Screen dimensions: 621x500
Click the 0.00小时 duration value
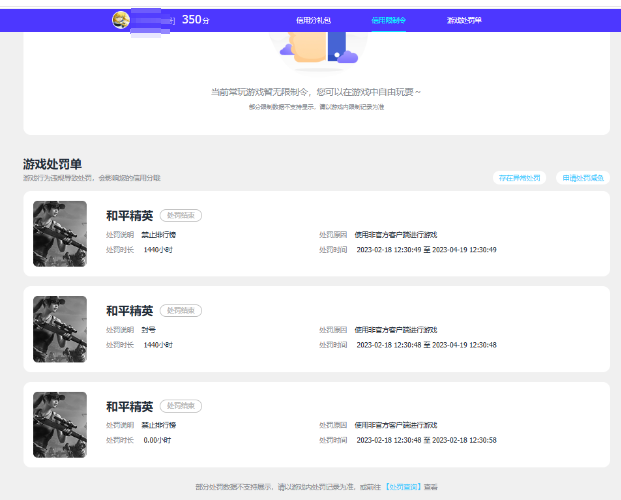(x=157, y=440)
